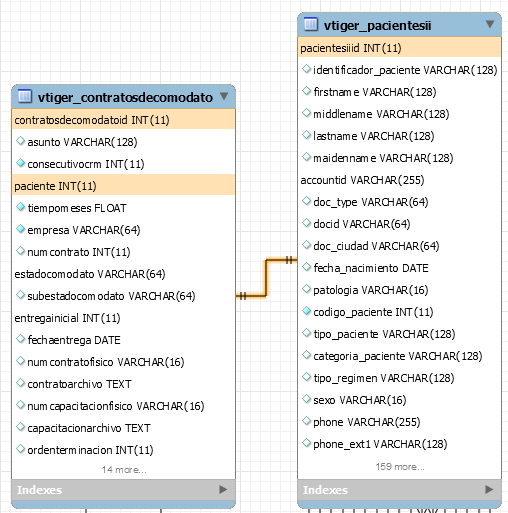Click the vtiger_contratosdecomodato table icon
Image resolution: width=508 pixels, height=513 pixels.
tap(25, 96)
